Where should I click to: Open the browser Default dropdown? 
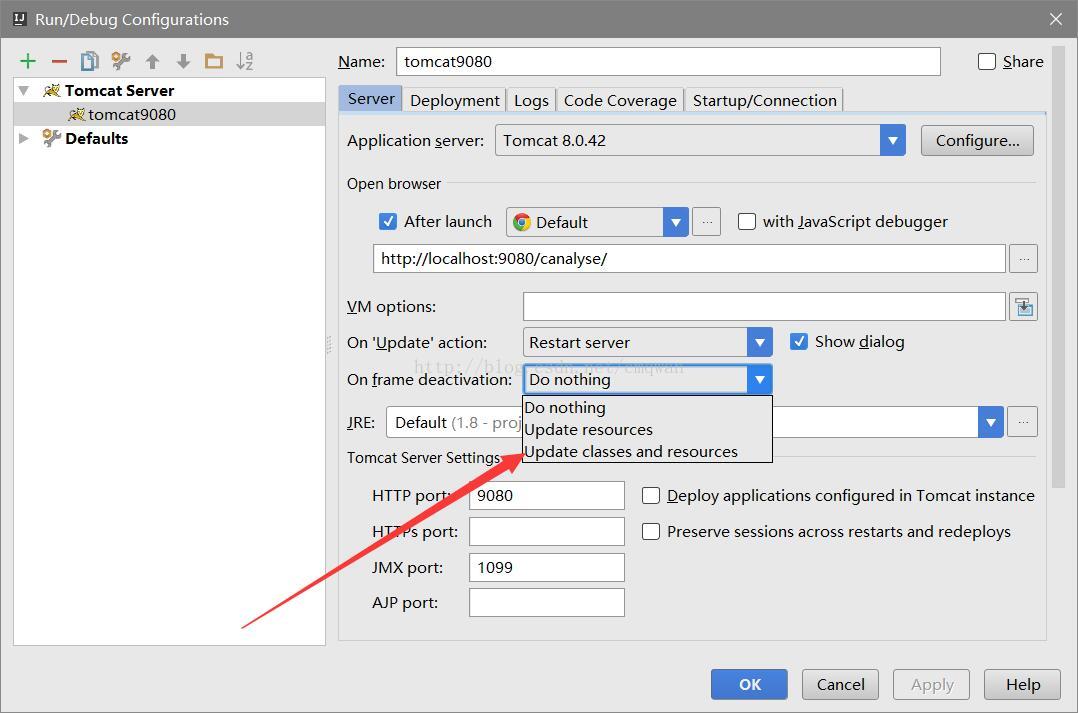[676, 222]
